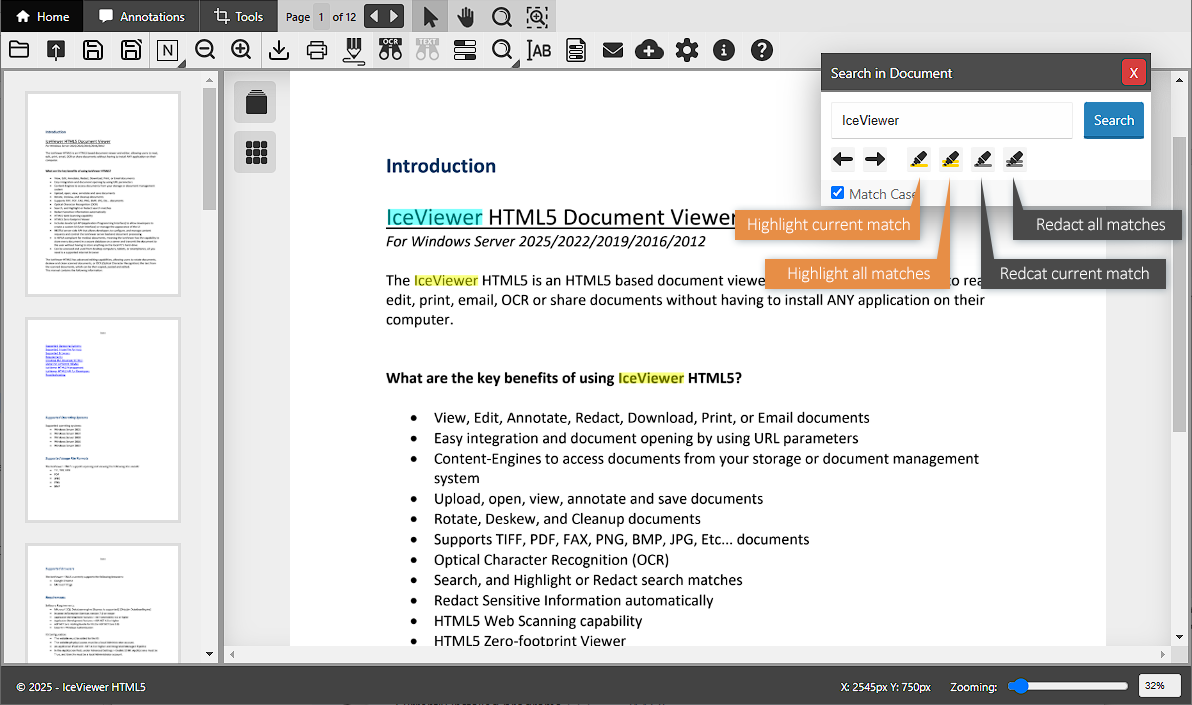
Task: Adjust the Zooming slider
Action: click(x=1067, y=686)
